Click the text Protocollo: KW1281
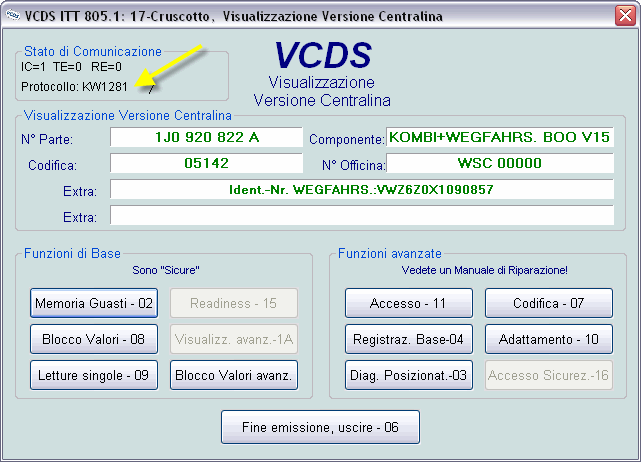 pos(74,87)
